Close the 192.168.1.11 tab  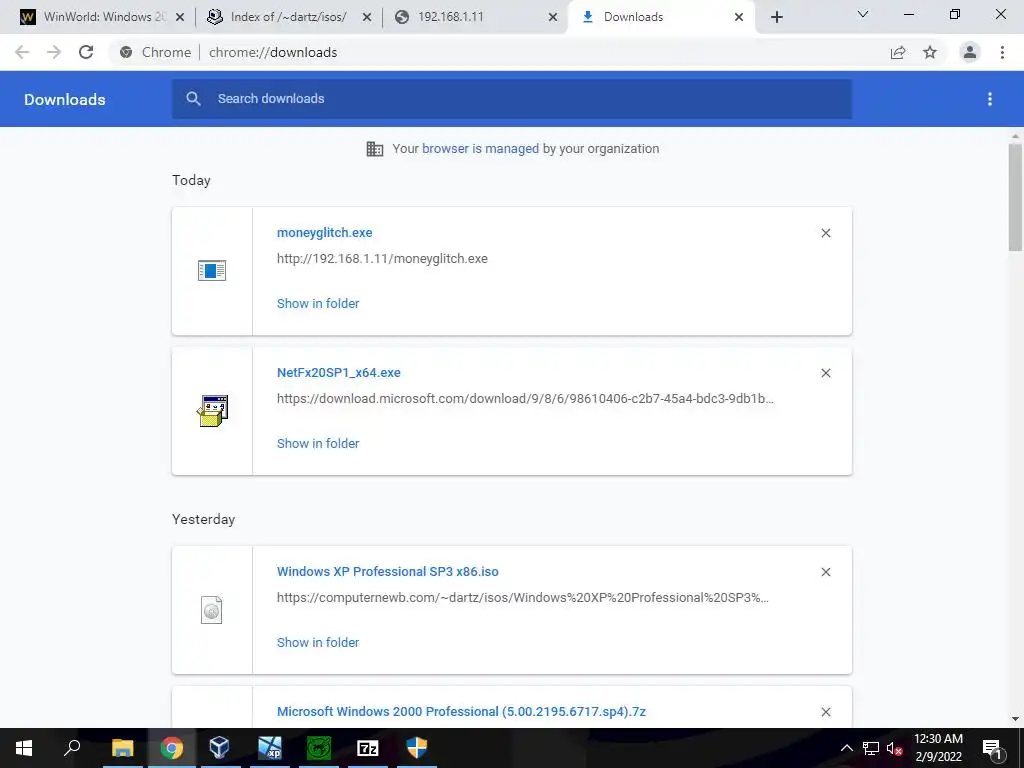tap(553, 17)
